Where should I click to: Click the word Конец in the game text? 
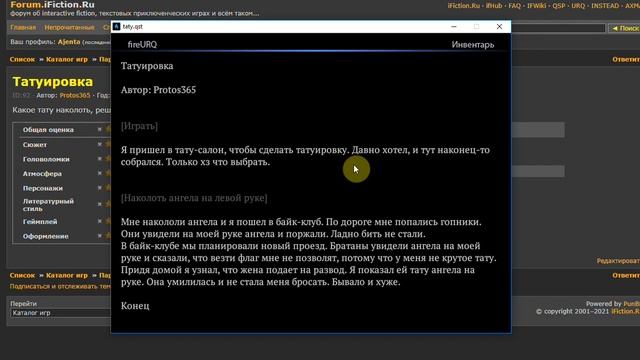pyautogui.click(x=135, y=306)
